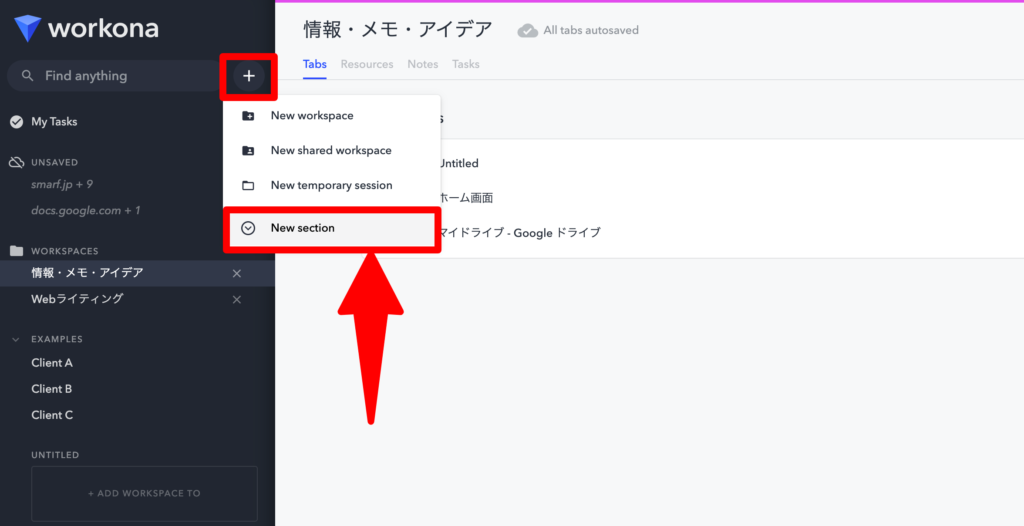
Task: Open the plus add menu button
Action: [249, 76]
